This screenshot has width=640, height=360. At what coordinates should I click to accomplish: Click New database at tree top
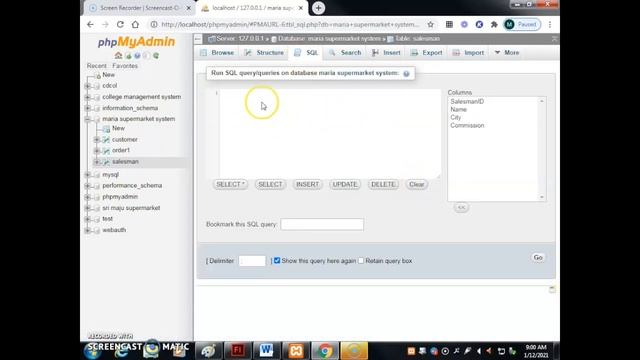(108, 75)
